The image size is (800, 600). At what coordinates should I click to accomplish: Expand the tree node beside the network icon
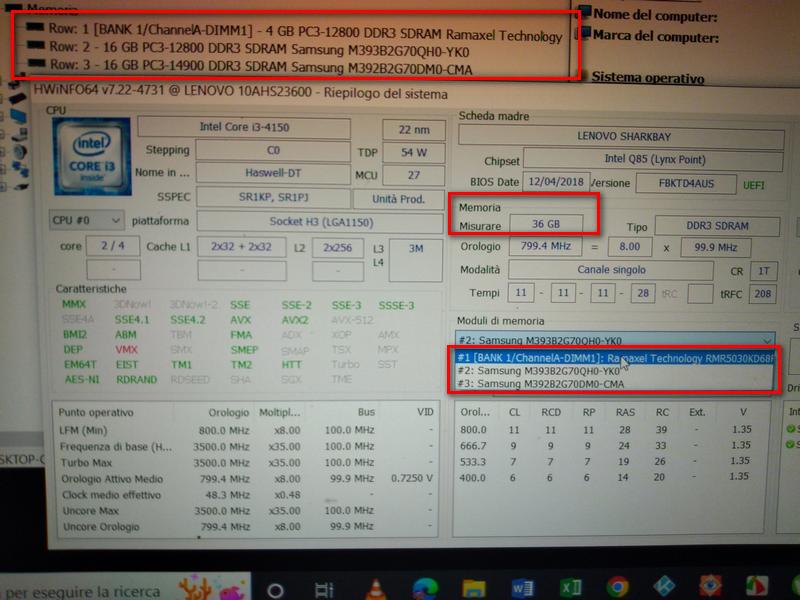click(x=3, y=170)
